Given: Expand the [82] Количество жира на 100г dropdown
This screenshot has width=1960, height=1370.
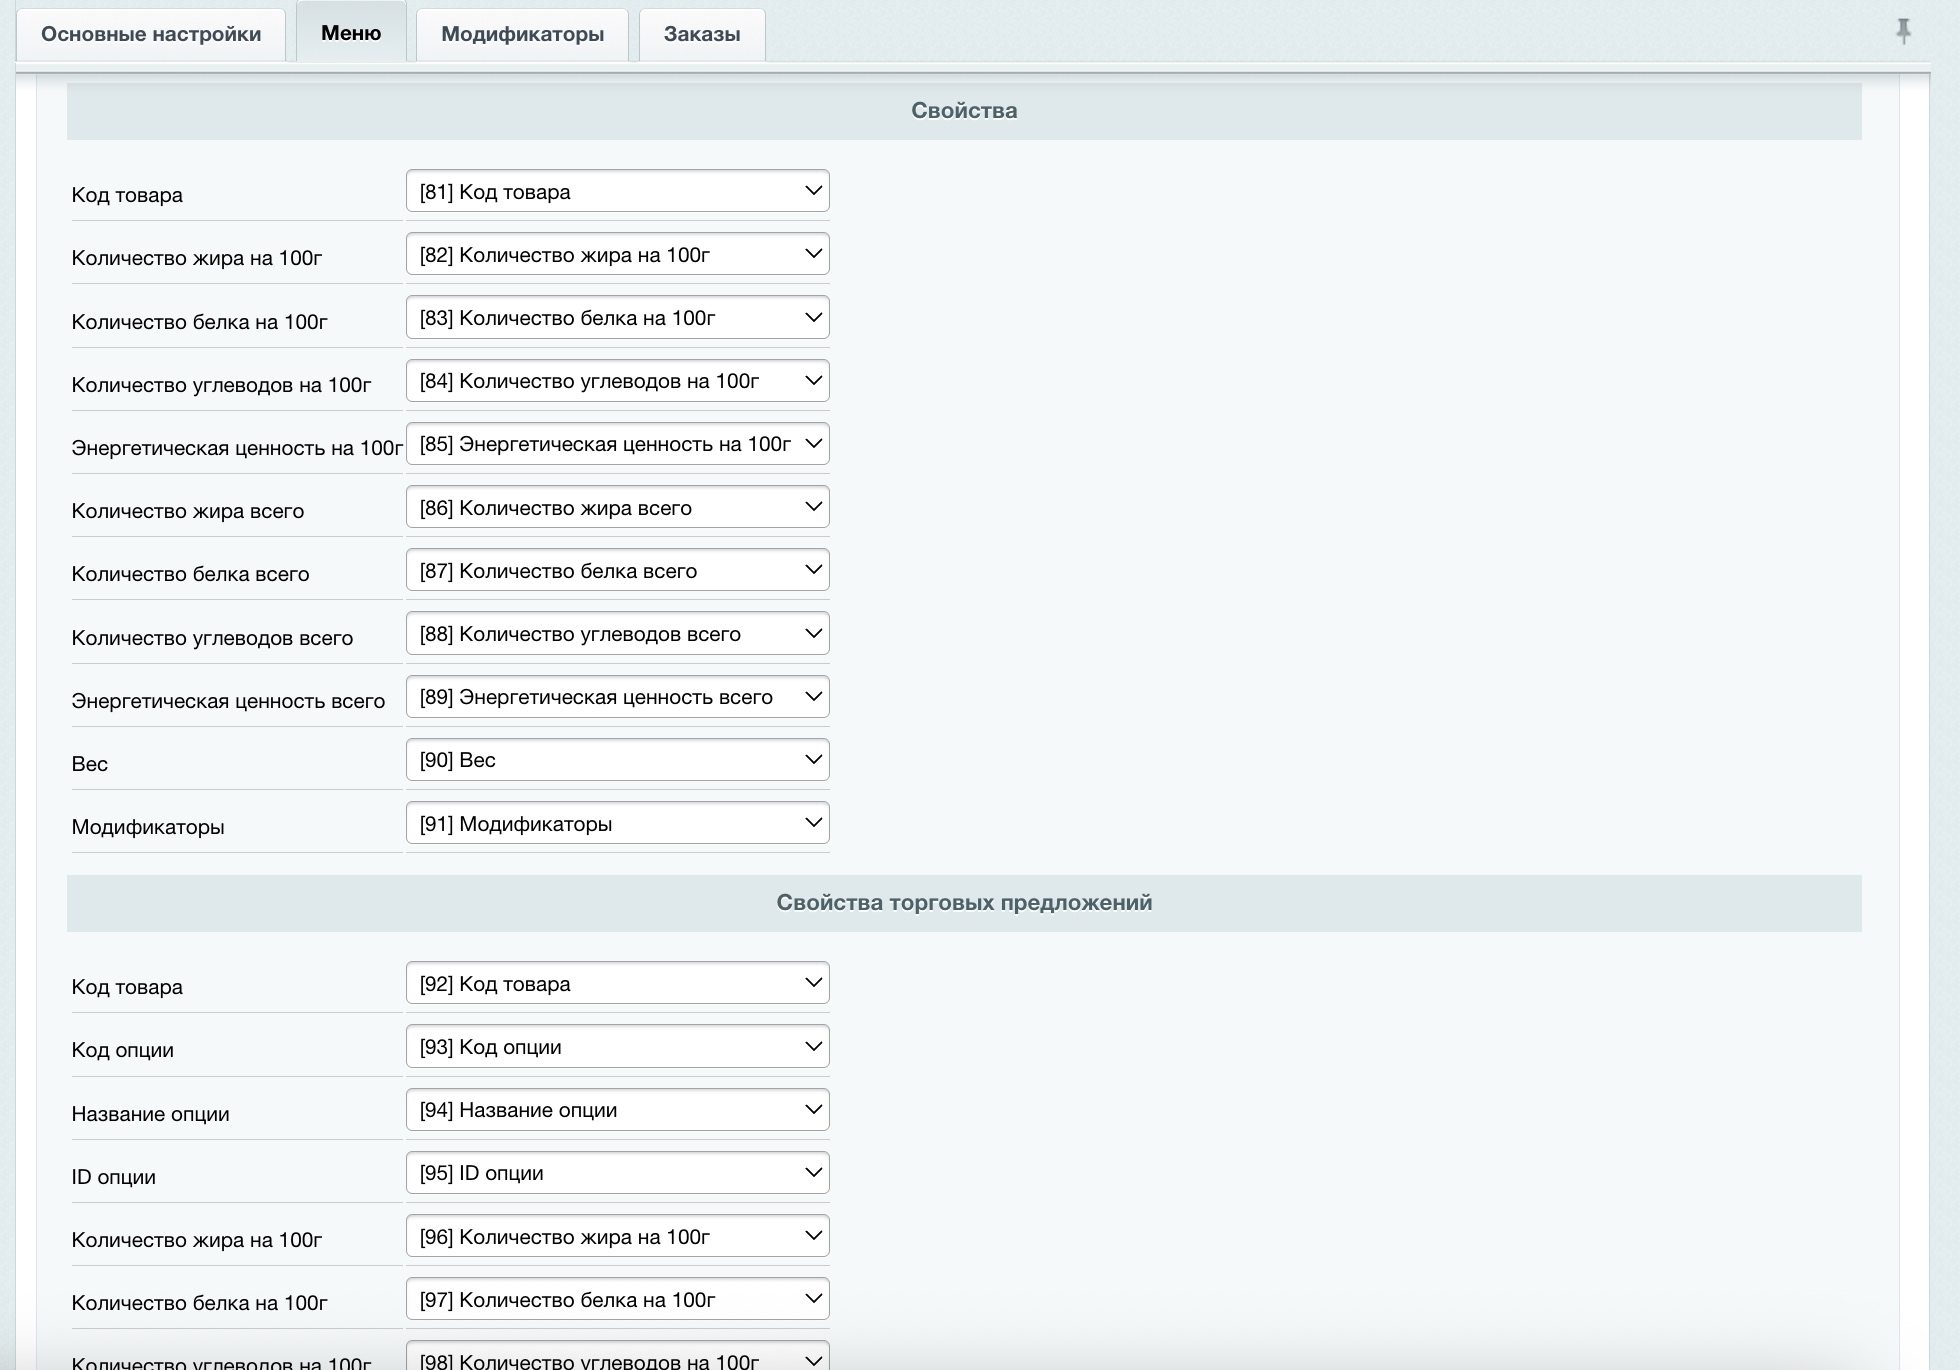Looking at the screenshot, I should pyautogui.click(x=617, y=255).
